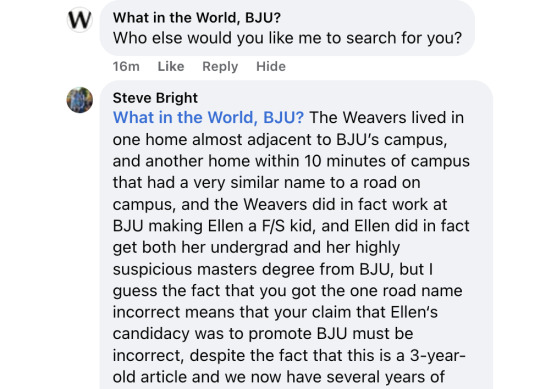Viewport: 540px width, 389px height.
Task: Open the Steve Bright author name
Action: click(155, 98)
